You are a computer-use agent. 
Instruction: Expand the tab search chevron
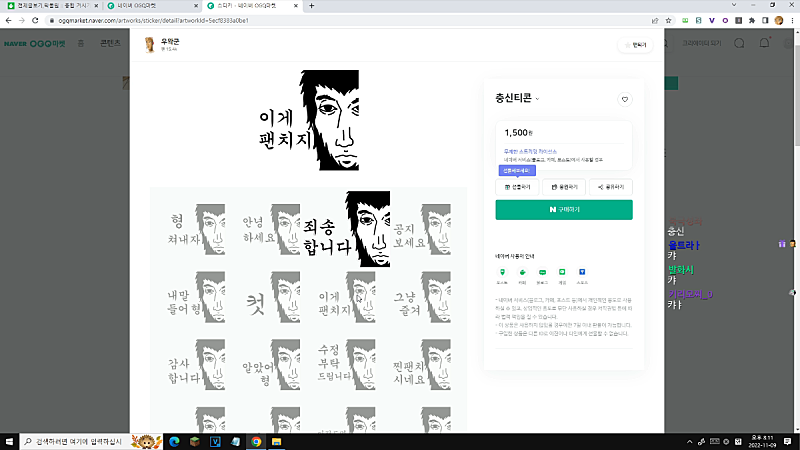(x=734, y=5)
